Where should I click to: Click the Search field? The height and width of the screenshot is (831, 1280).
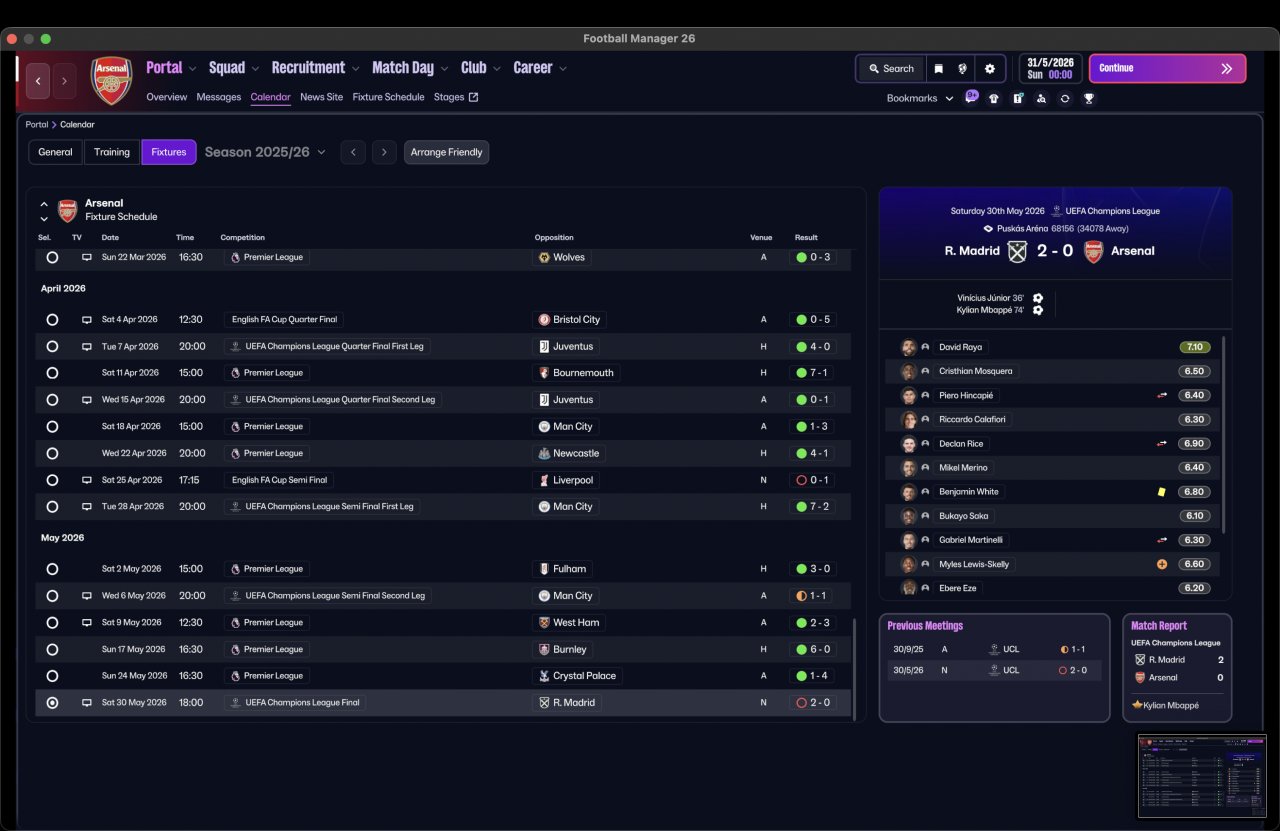coord(891,69)
